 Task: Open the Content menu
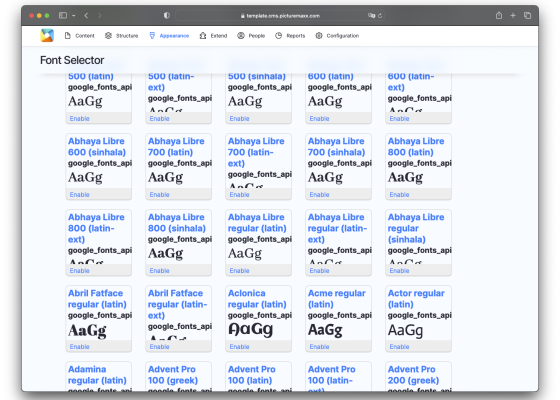coord(79,36)
